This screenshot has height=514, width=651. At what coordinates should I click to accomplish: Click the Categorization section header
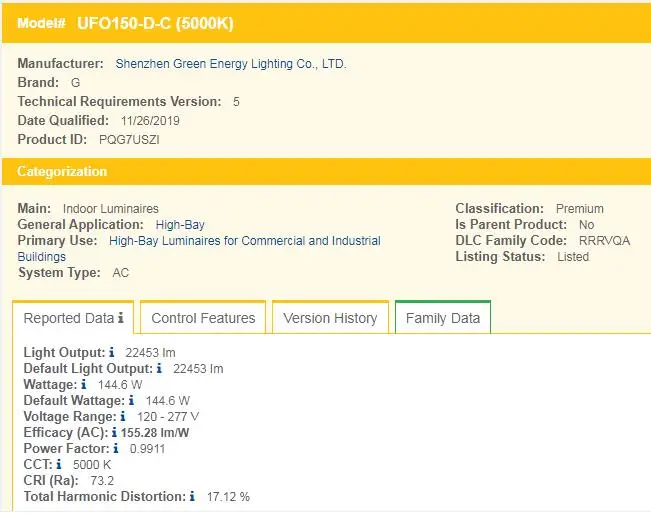point(62,172)
